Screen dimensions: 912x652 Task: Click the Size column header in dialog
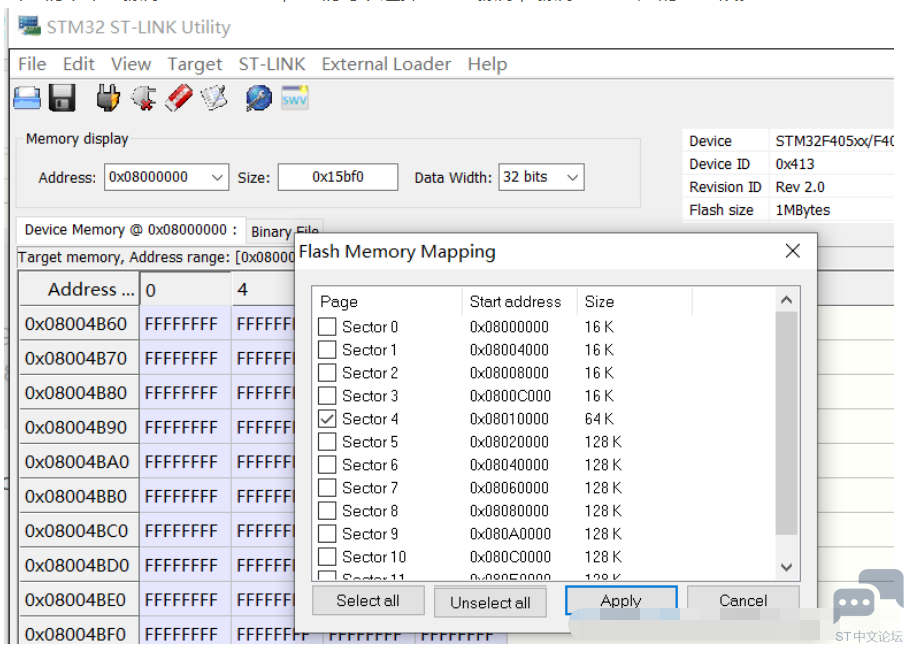635,302
